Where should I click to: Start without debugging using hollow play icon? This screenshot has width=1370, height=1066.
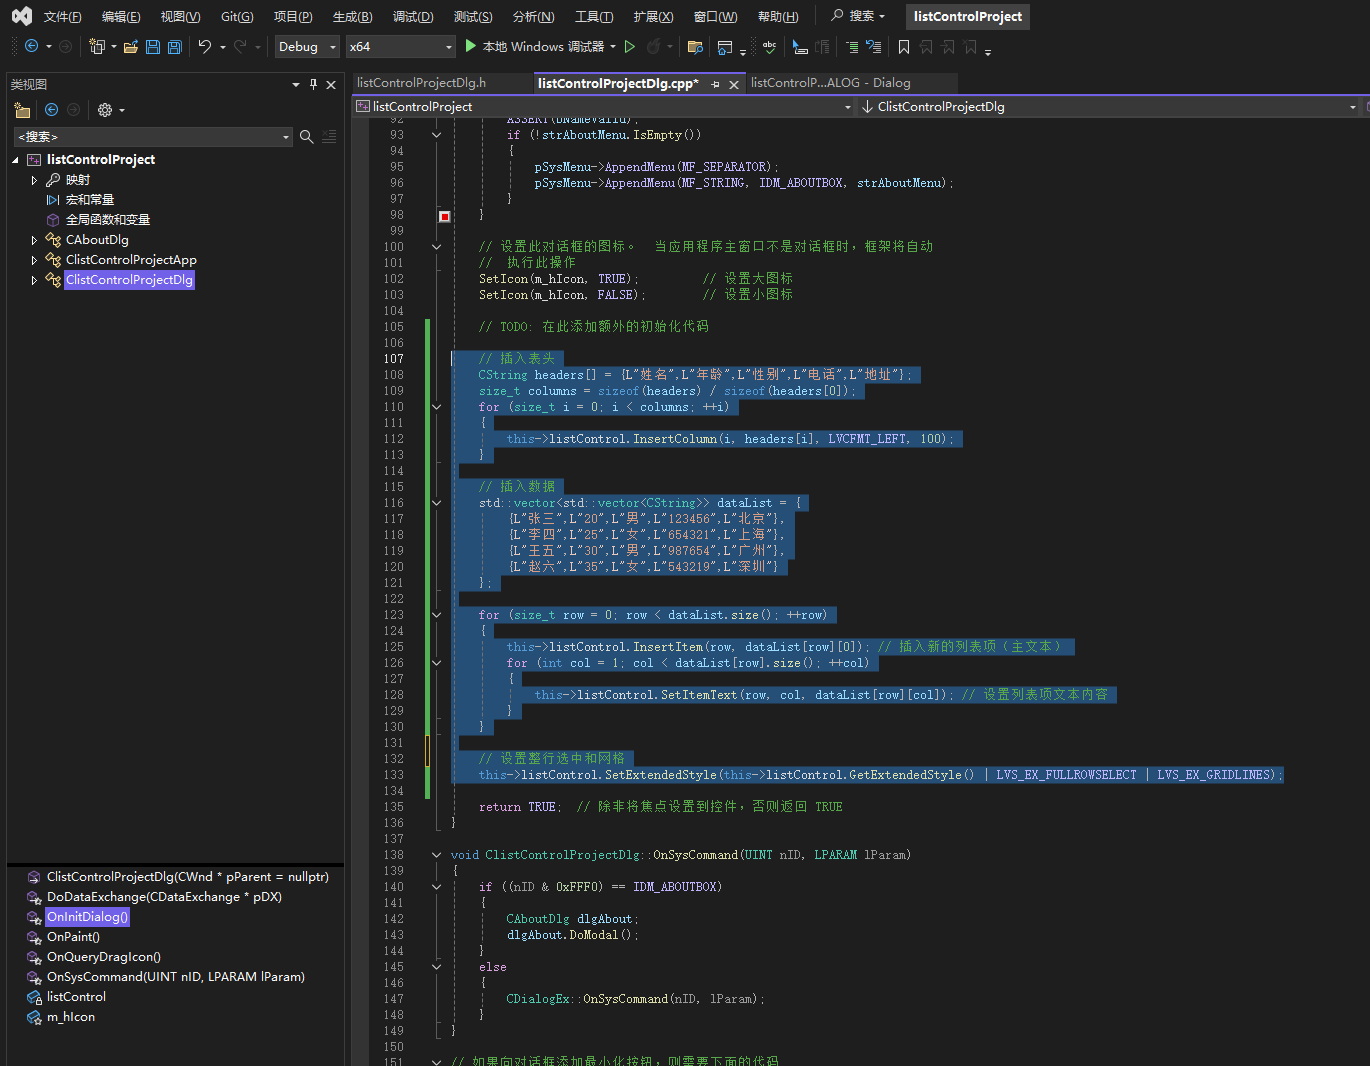pyautogui.click(x=630, y=47)
